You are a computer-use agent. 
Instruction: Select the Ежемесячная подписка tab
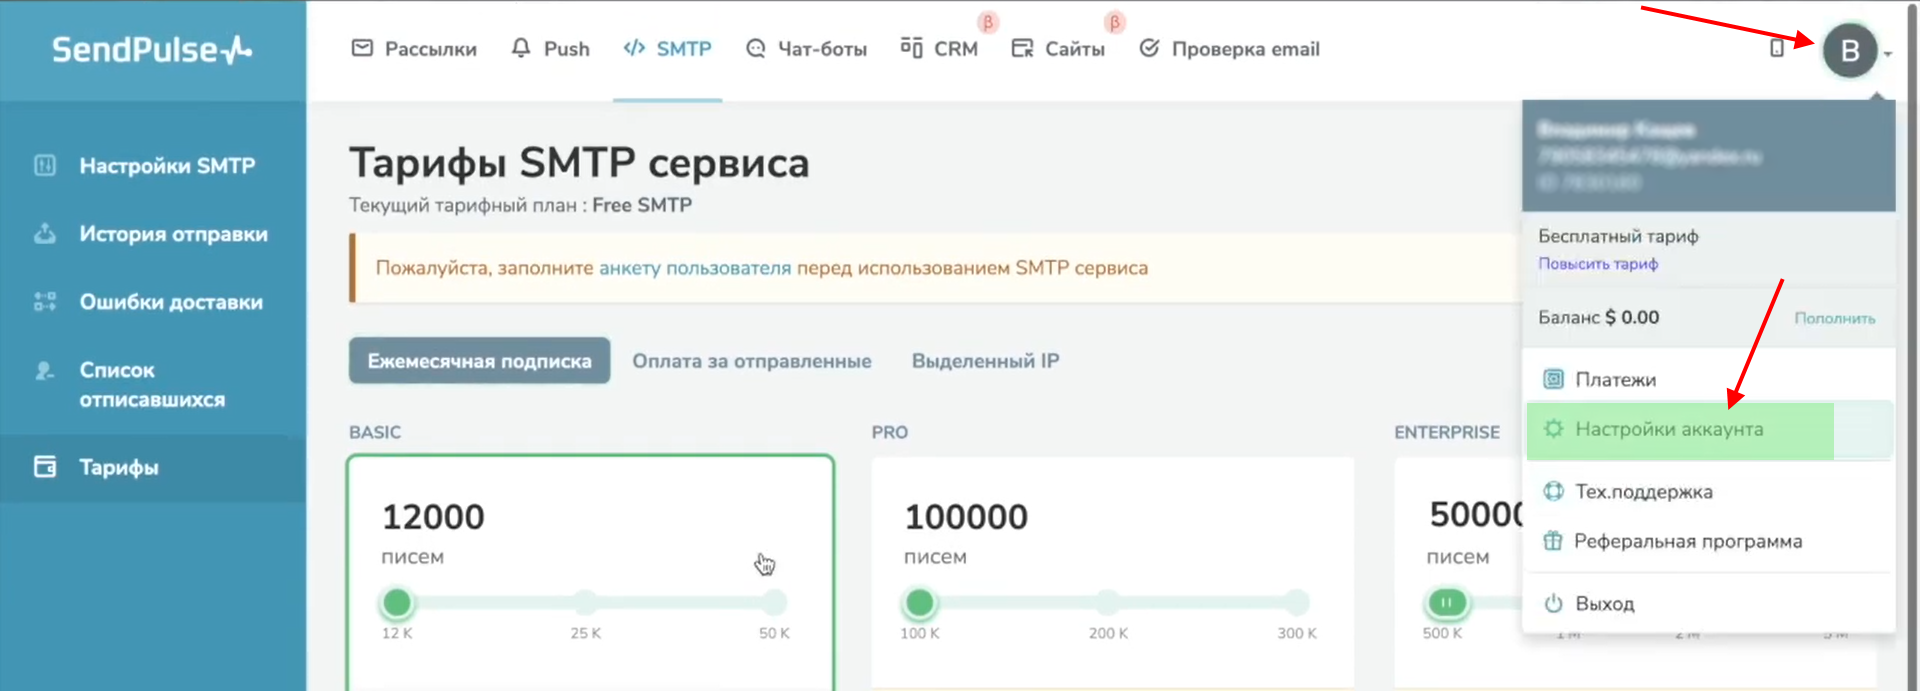479,361
